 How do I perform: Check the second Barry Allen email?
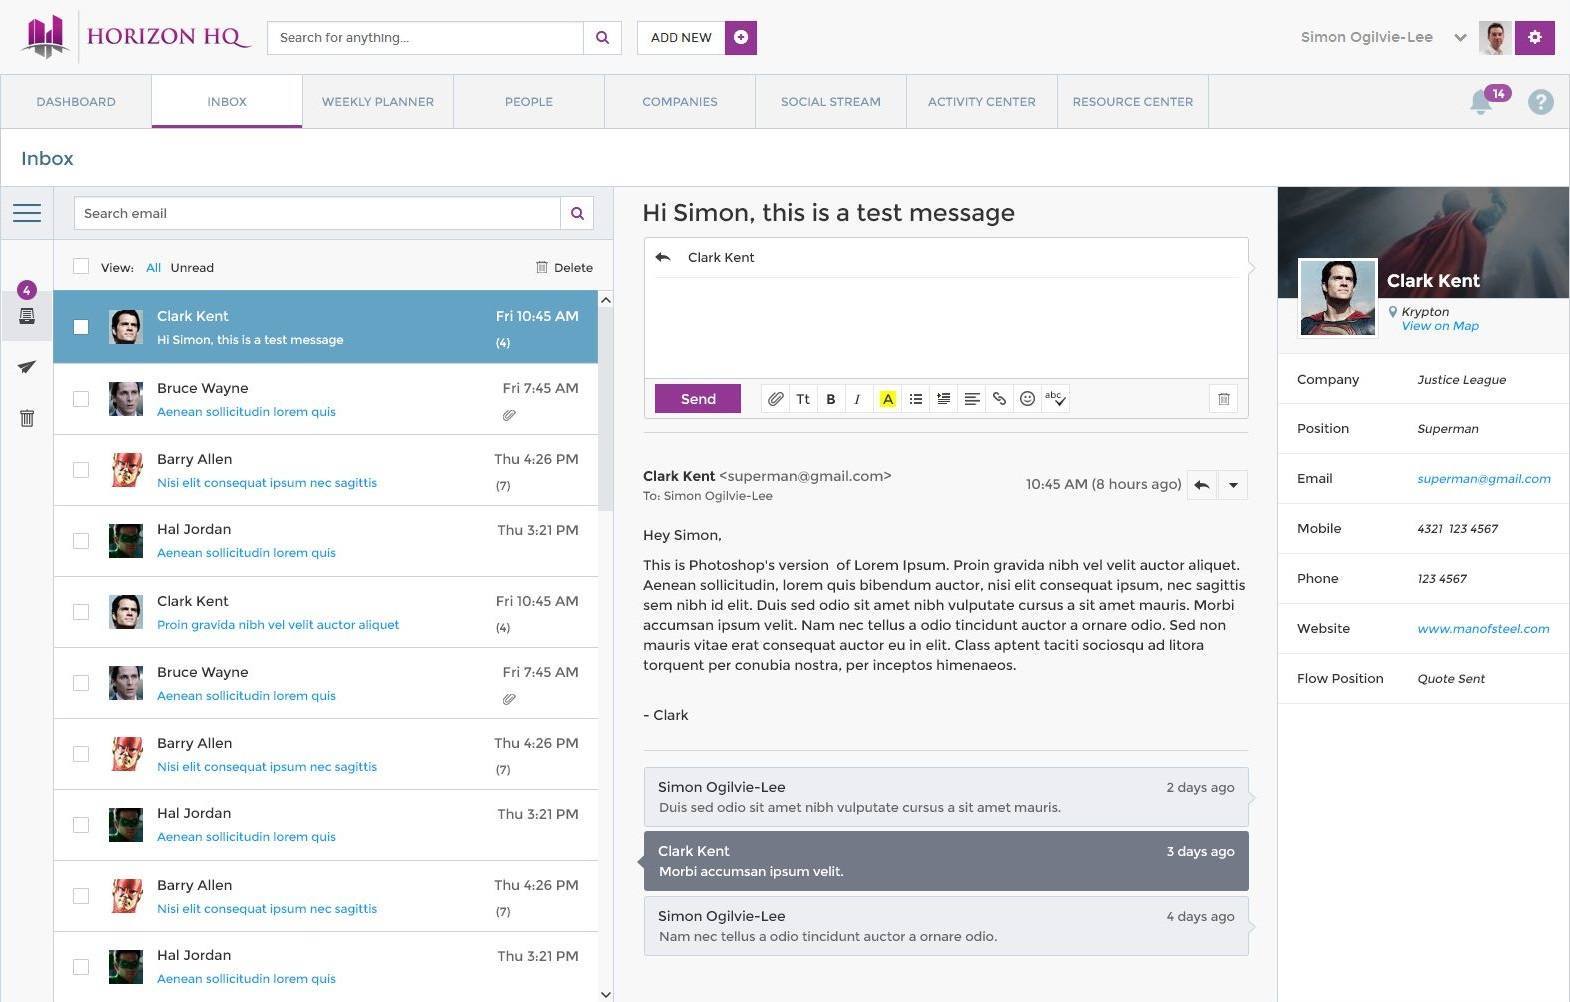(81, 754)
